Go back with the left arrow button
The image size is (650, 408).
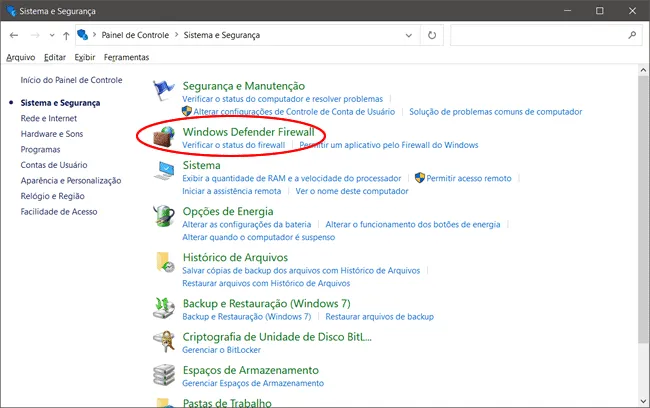(x=14, y=35)
